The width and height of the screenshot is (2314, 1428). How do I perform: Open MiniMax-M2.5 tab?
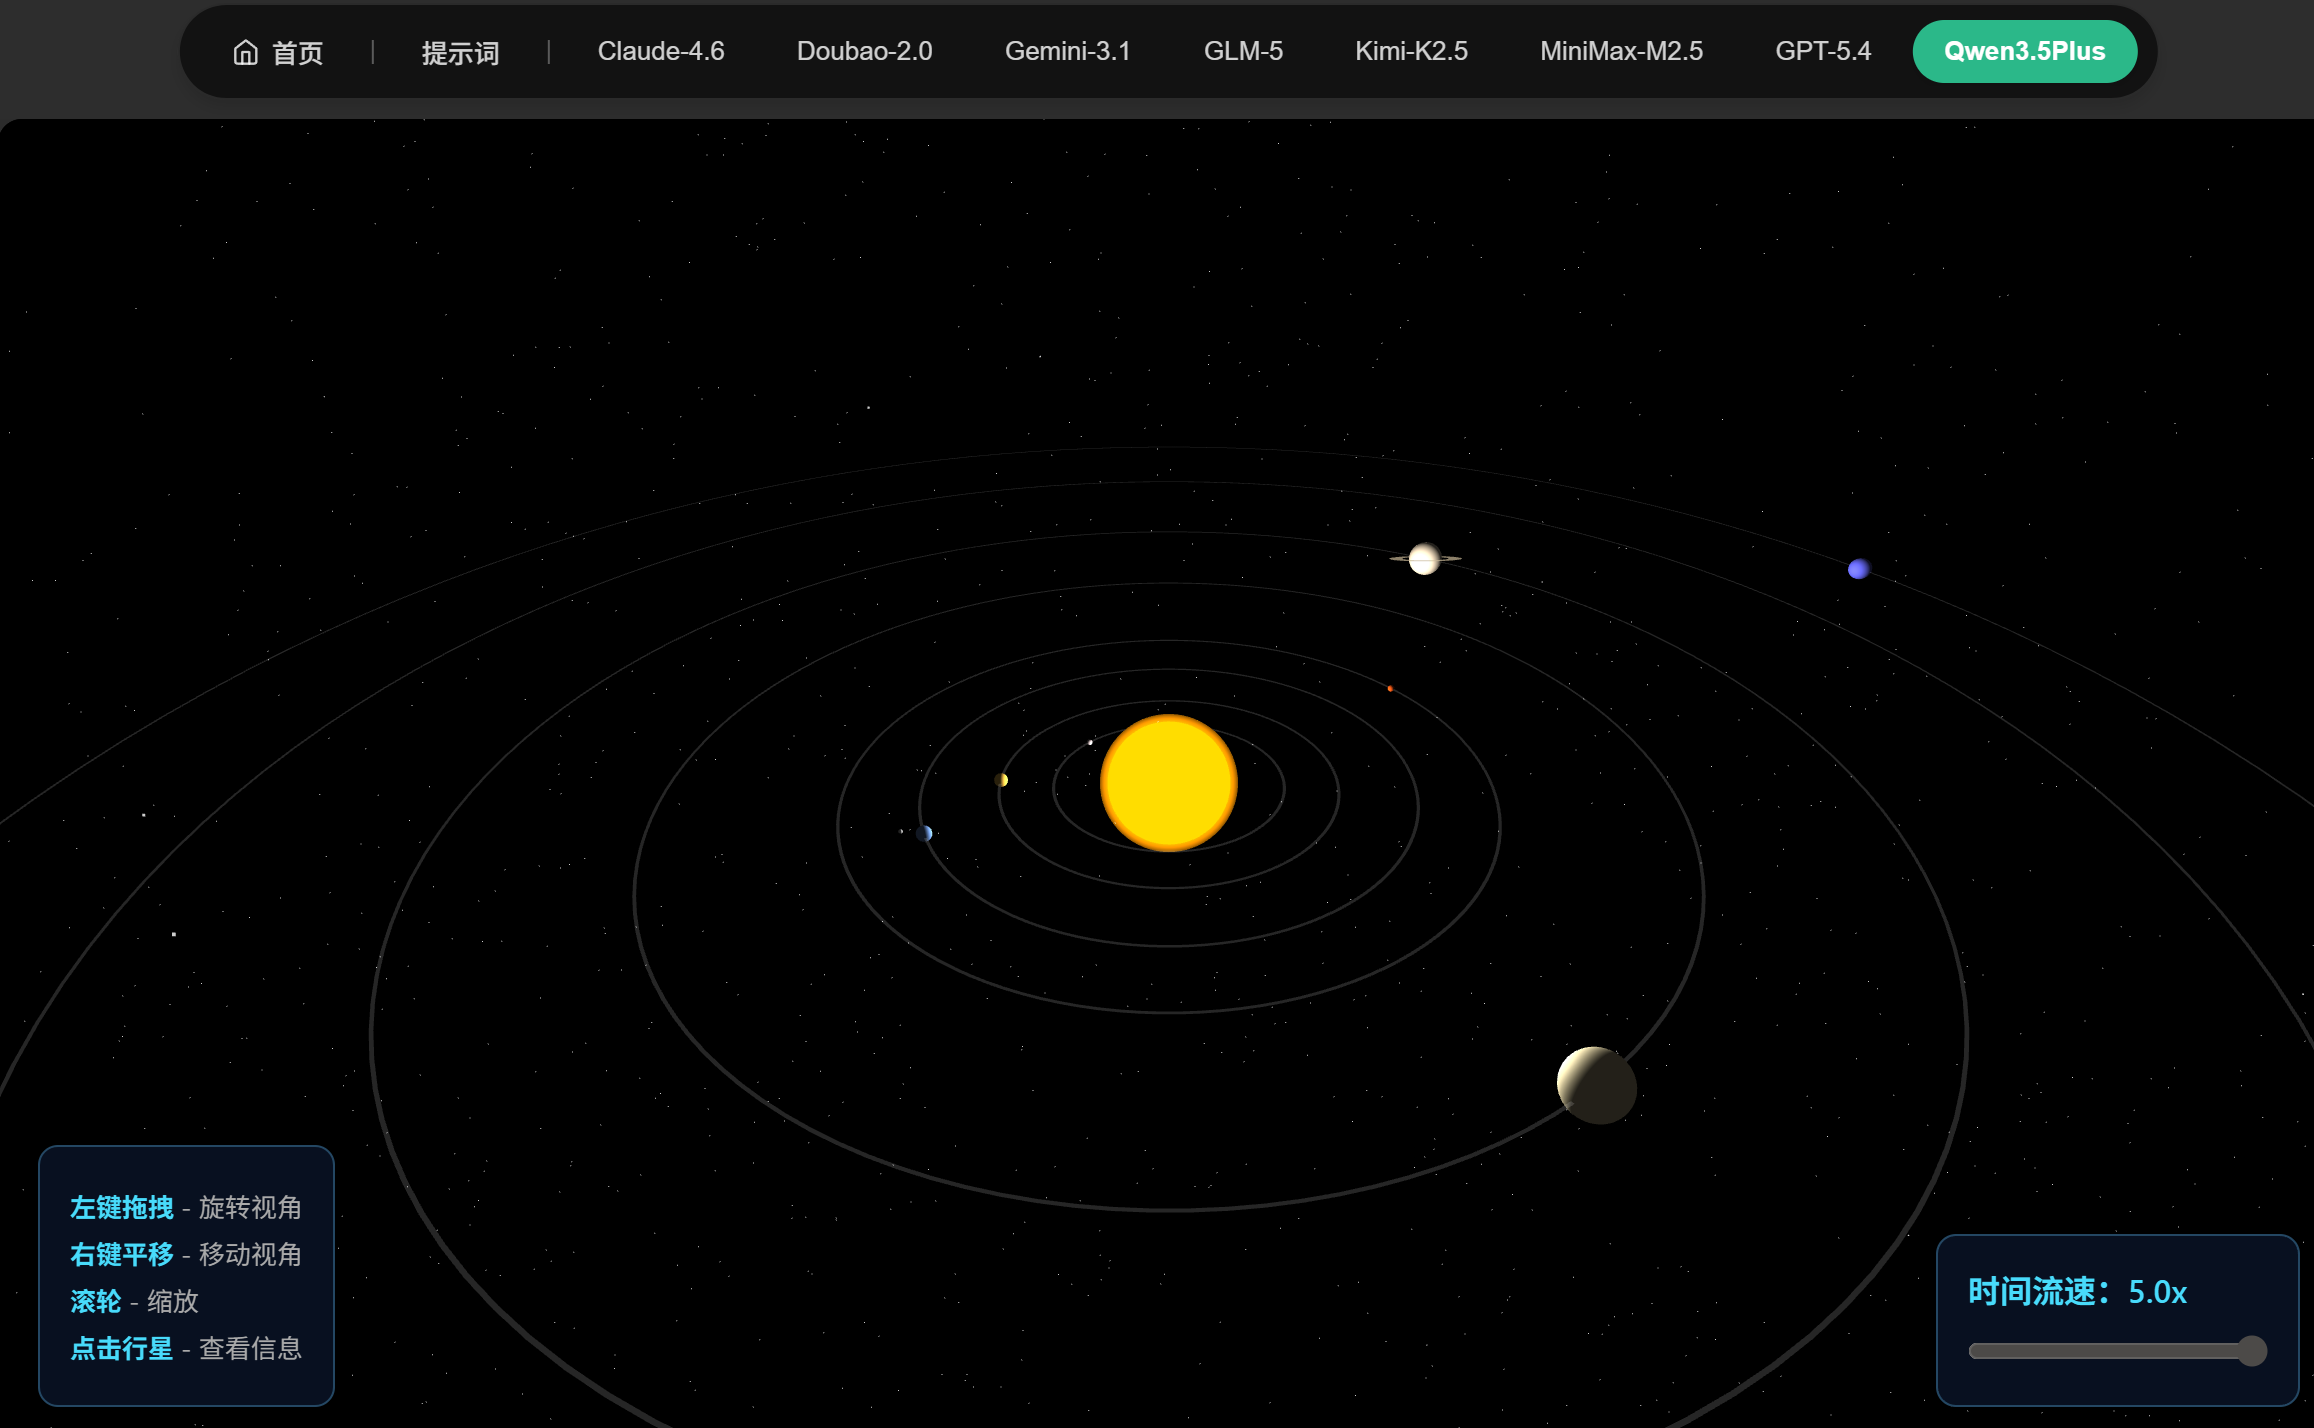click(x=1620, y=51)
